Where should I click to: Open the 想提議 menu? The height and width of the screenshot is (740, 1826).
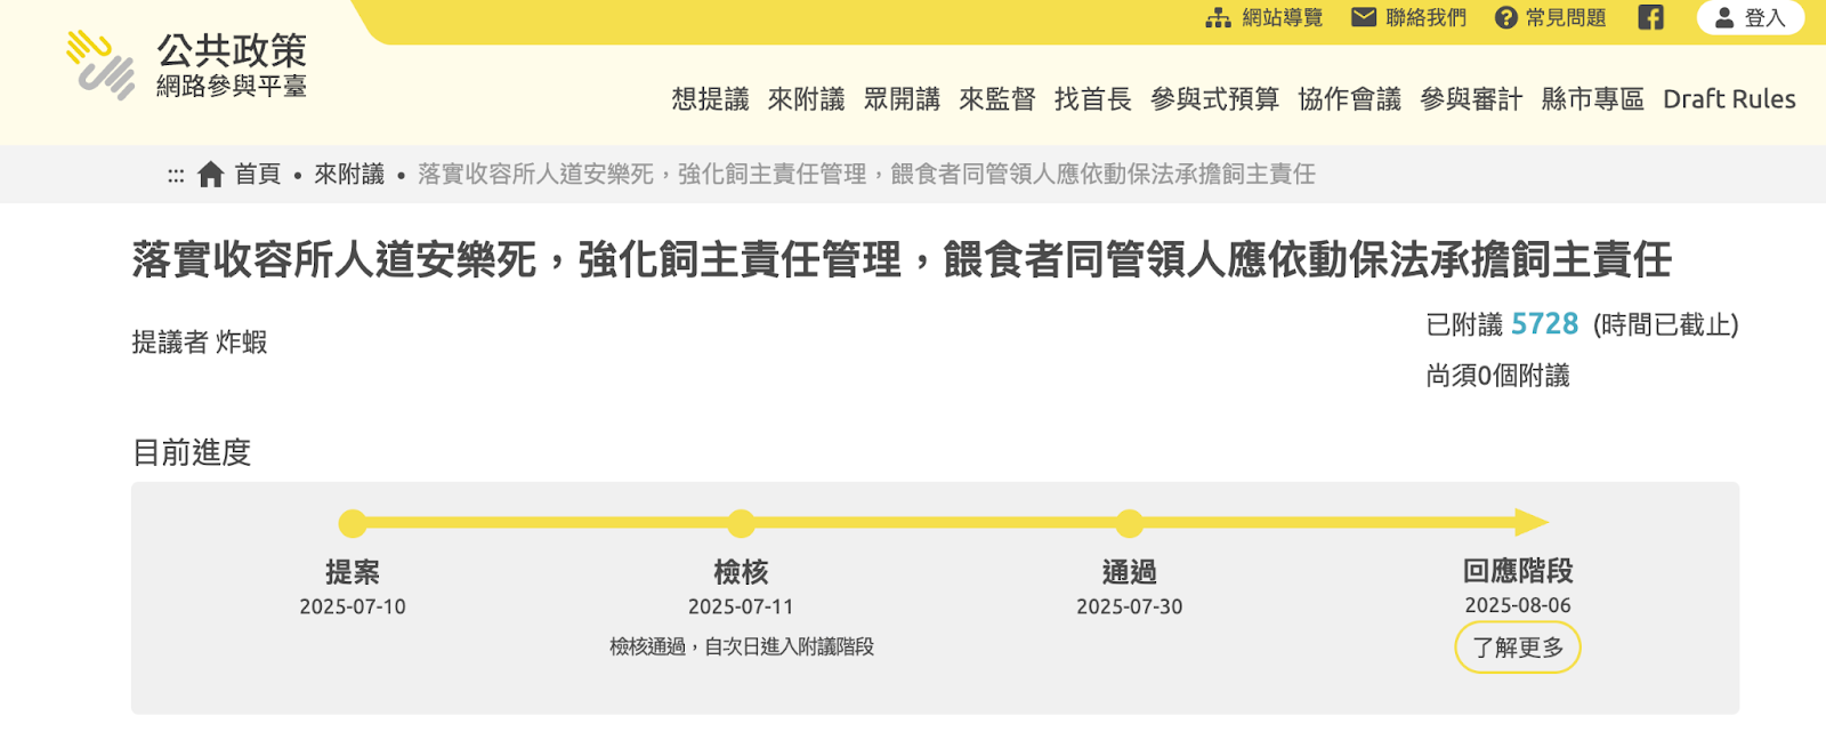(710, 99)
